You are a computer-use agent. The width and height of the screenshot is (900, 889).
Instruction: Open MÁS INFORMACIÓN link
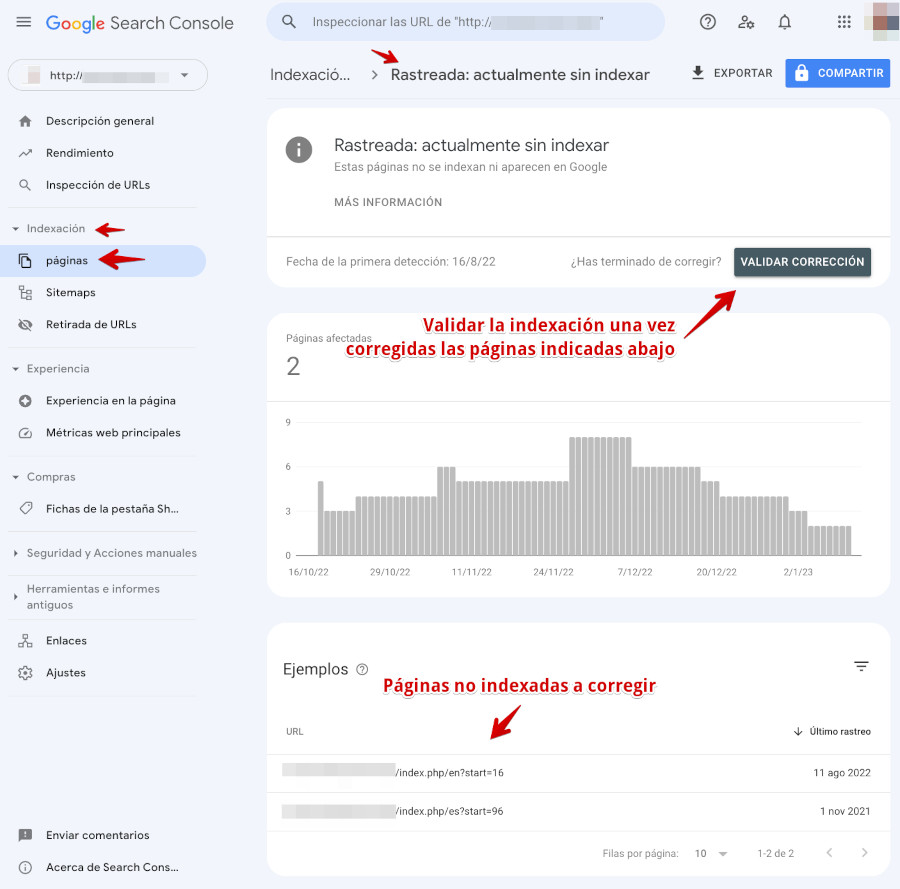coord(388,202)
